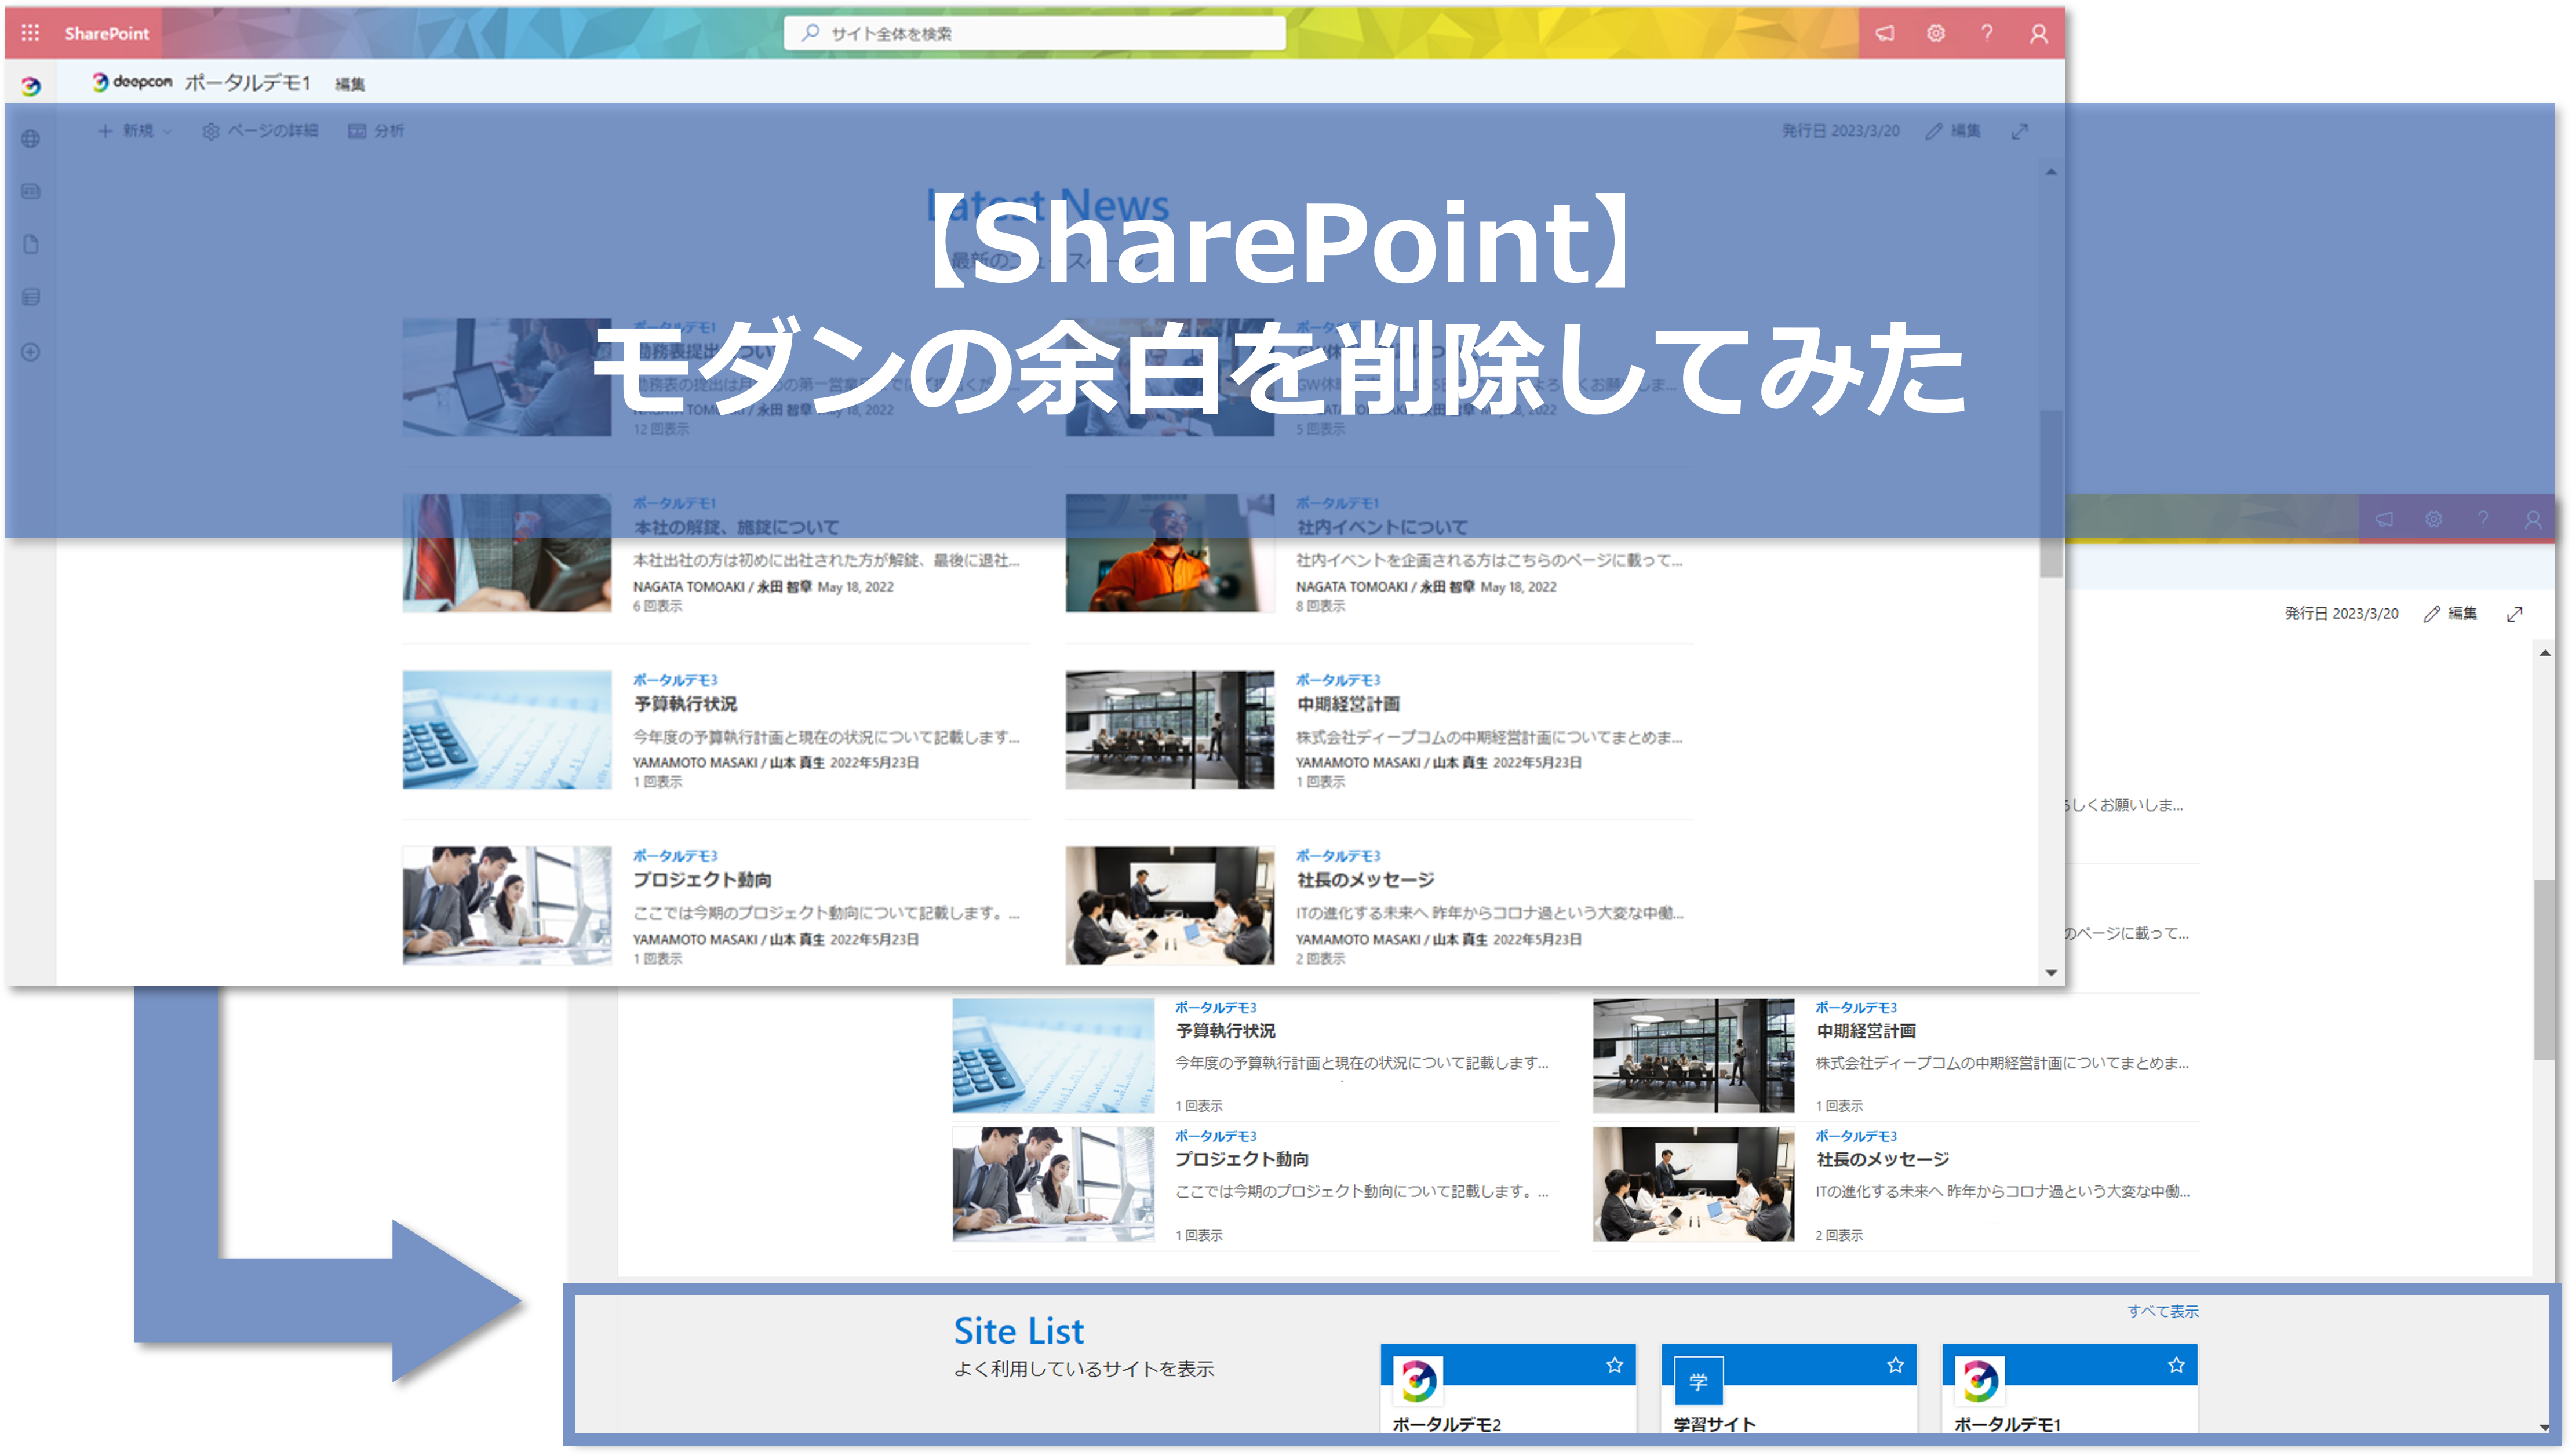Open the 社長のメッセージ meeting thumbnail
This screenshot has height=1456, width=2572.
click(1169, 905)
